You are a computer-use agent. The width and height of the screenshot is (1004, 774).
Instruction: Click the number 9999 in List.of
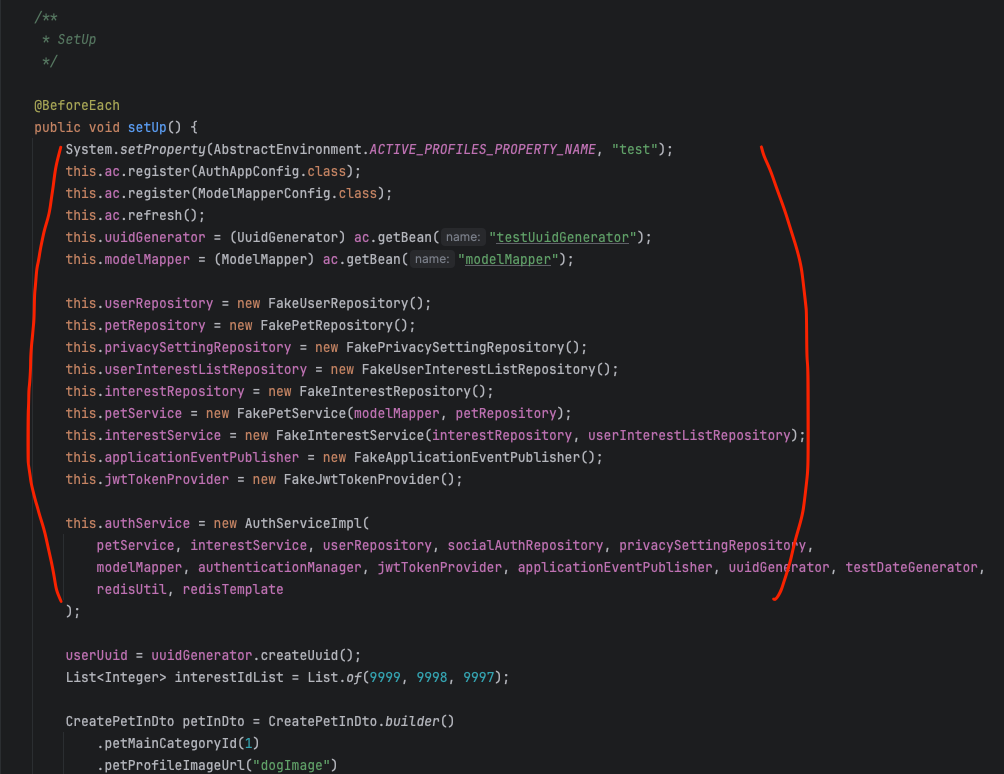385,677
